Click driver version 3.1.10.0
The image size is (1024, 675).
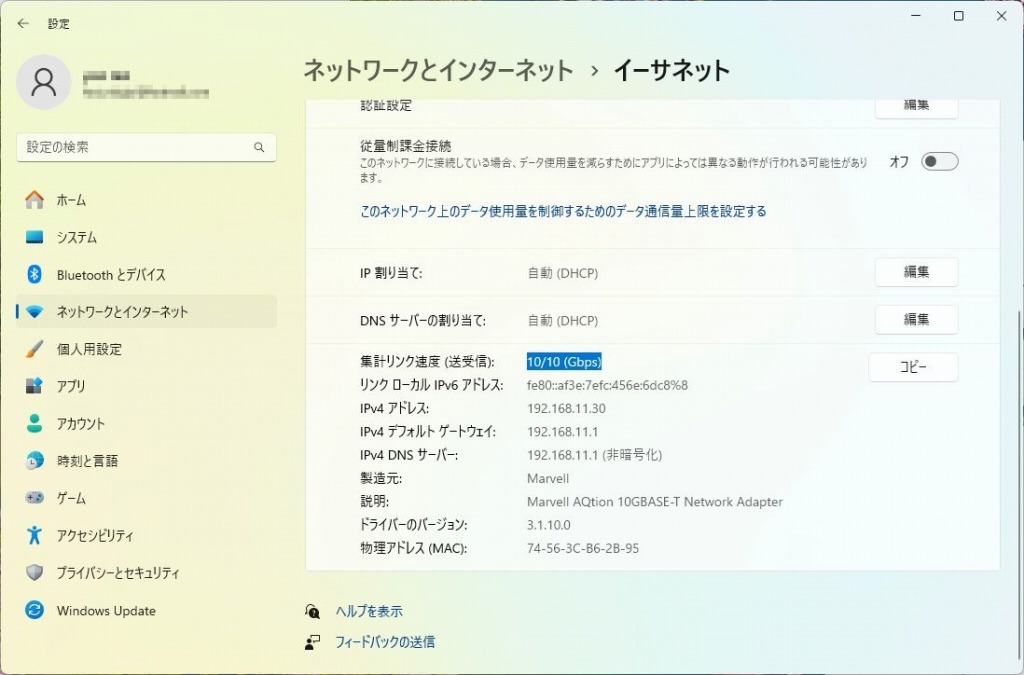click(x=549, y=525)
